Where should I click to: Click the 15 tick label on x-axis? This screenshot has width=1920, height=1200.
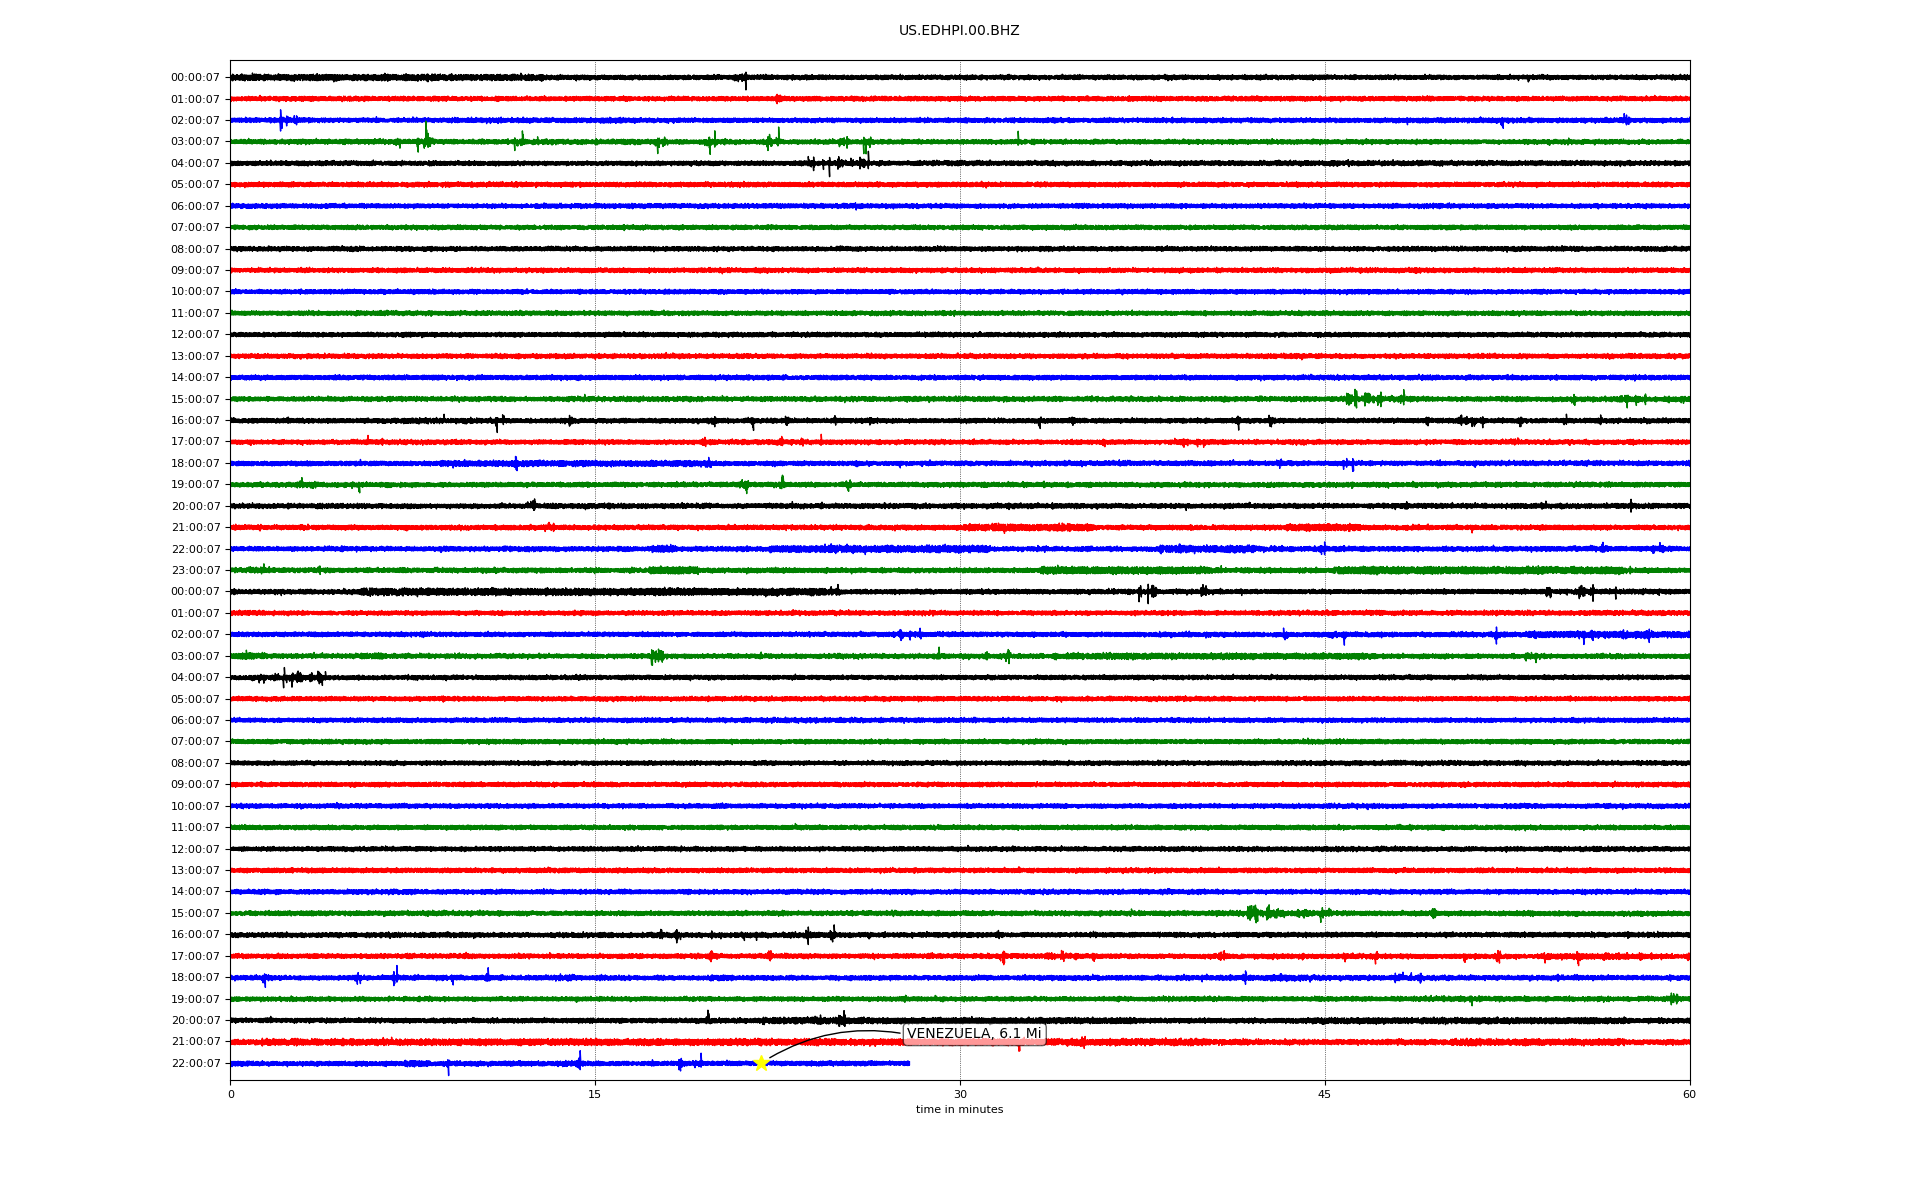tap(595, 1094)
